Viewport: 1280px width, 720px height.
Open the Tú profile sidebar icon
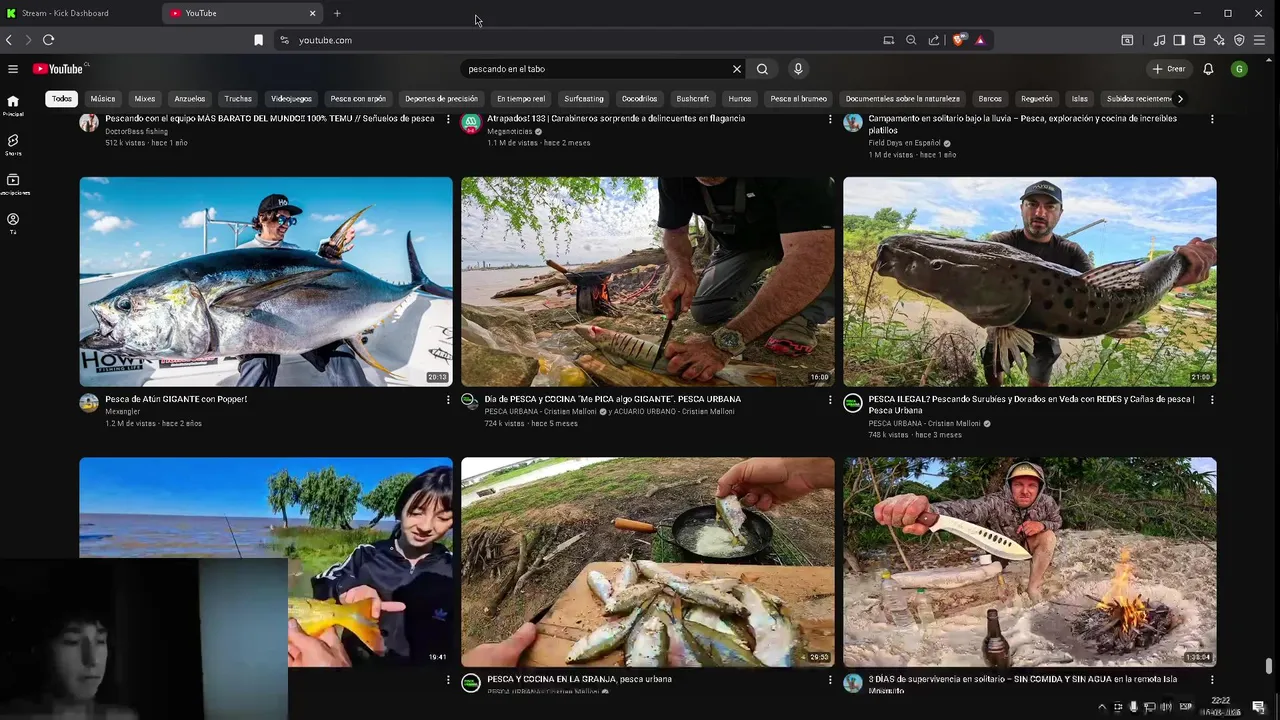pos(13,223)
